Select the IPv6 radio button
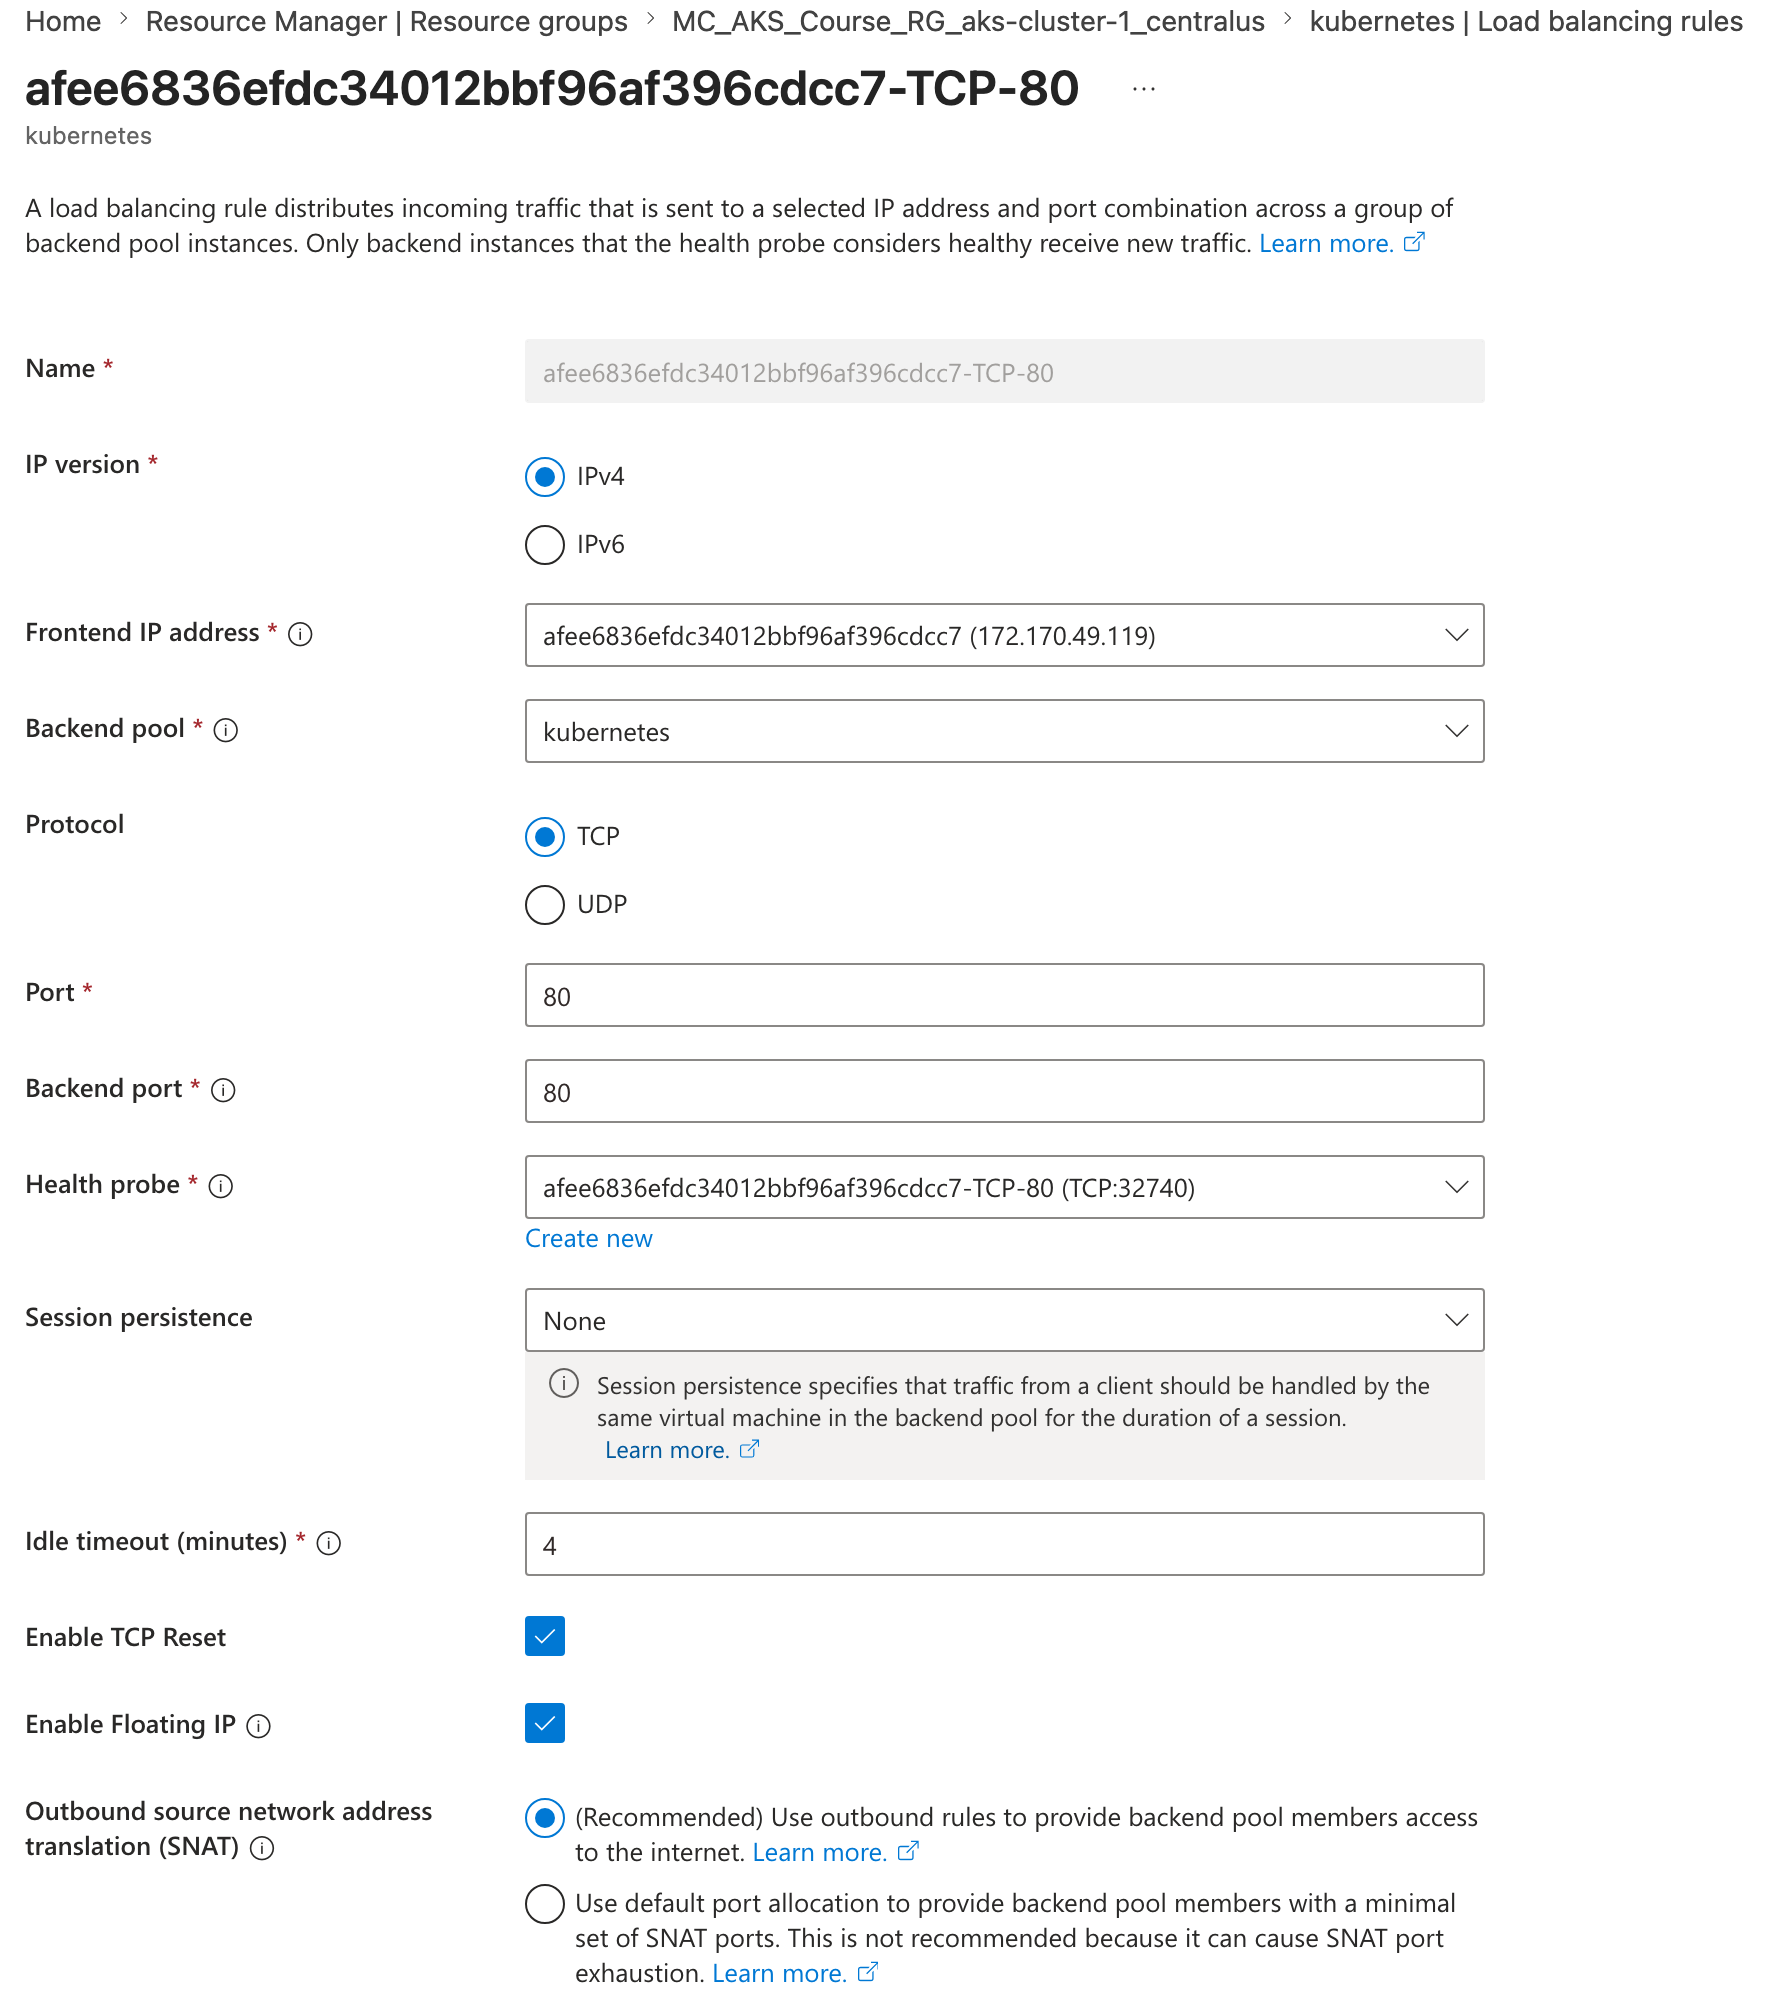 tap(545, 545)
